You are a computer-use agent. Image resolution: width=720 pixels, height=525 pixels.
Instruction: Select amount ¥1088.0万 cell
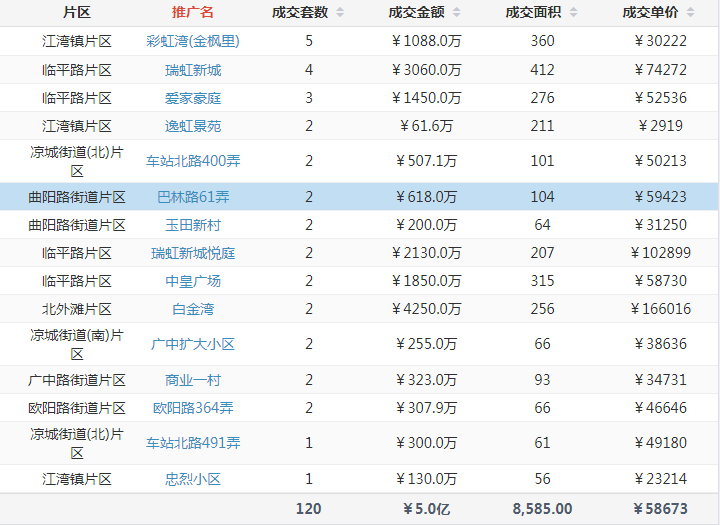pos(426,41)
